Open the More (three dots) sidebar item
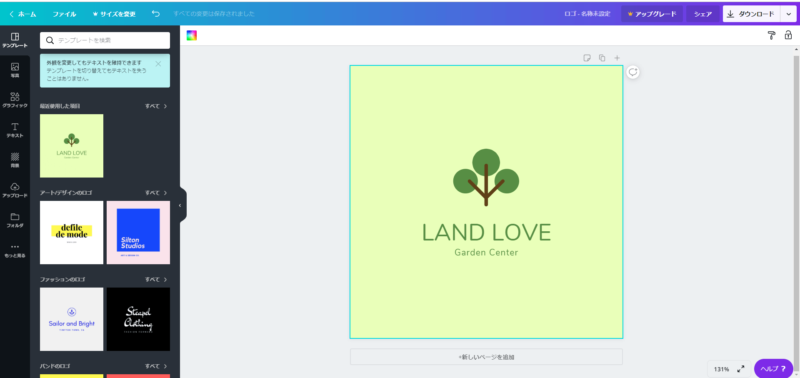Image resolution: width=800 pixels, height=378 pixels. 15,250
